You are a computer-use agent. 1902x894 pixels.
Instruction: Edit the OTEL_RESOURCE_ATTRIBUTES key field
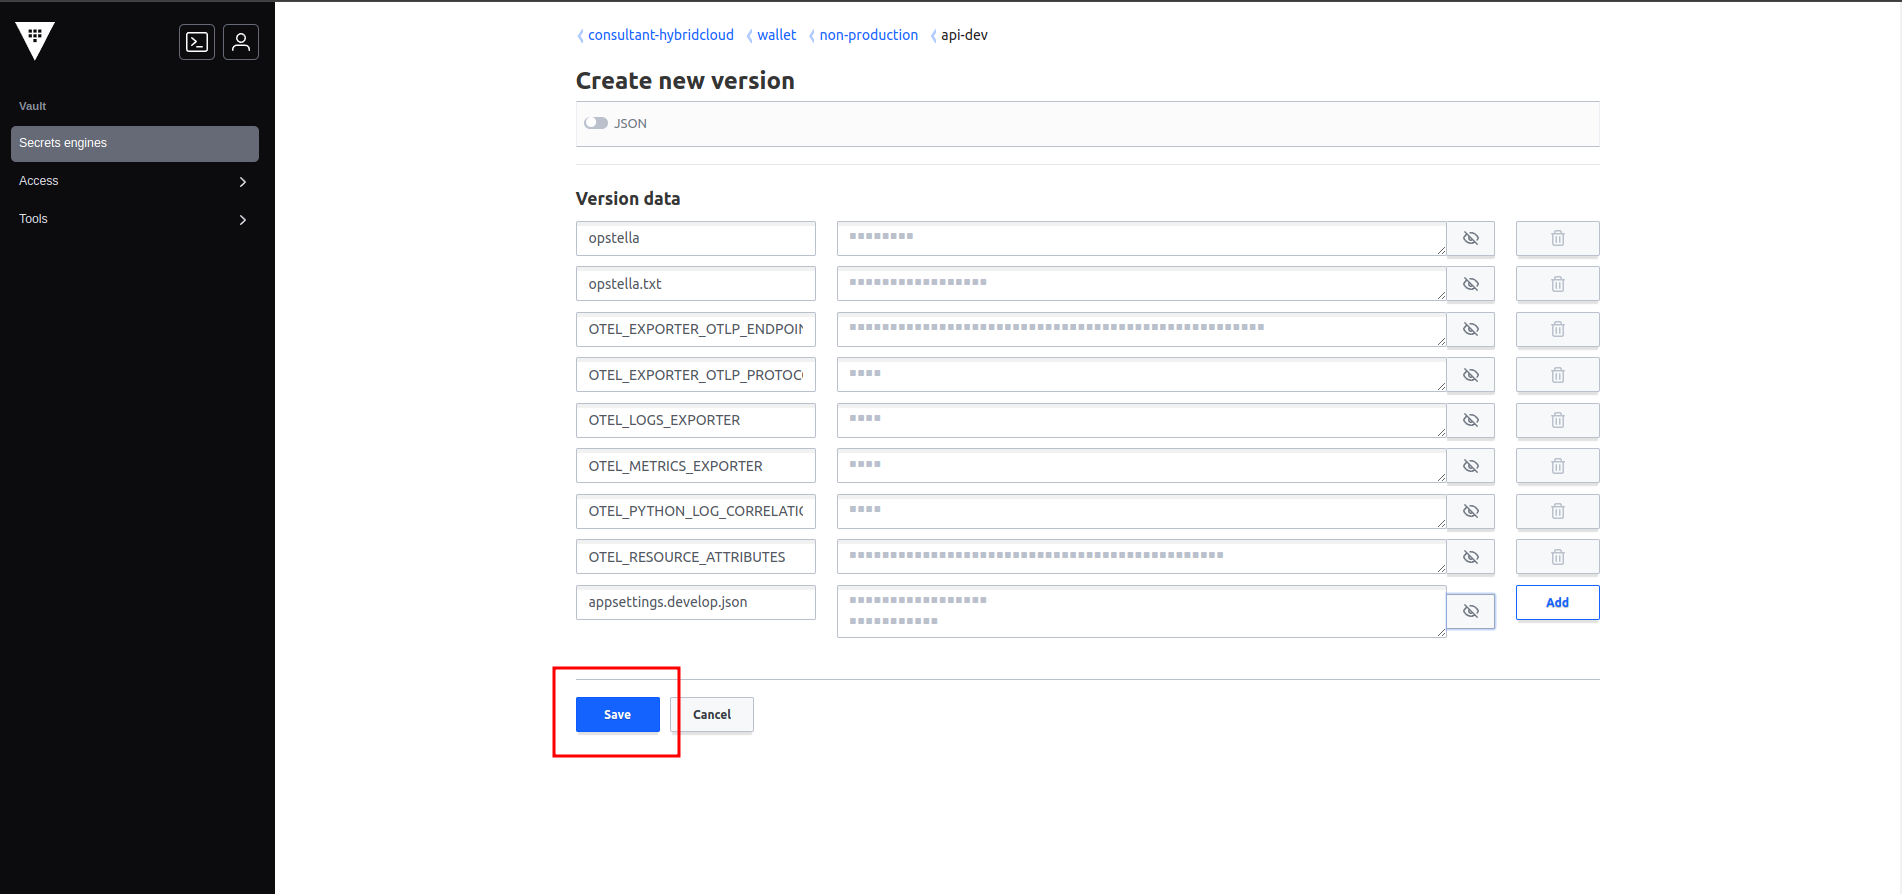tap(695, 557)
